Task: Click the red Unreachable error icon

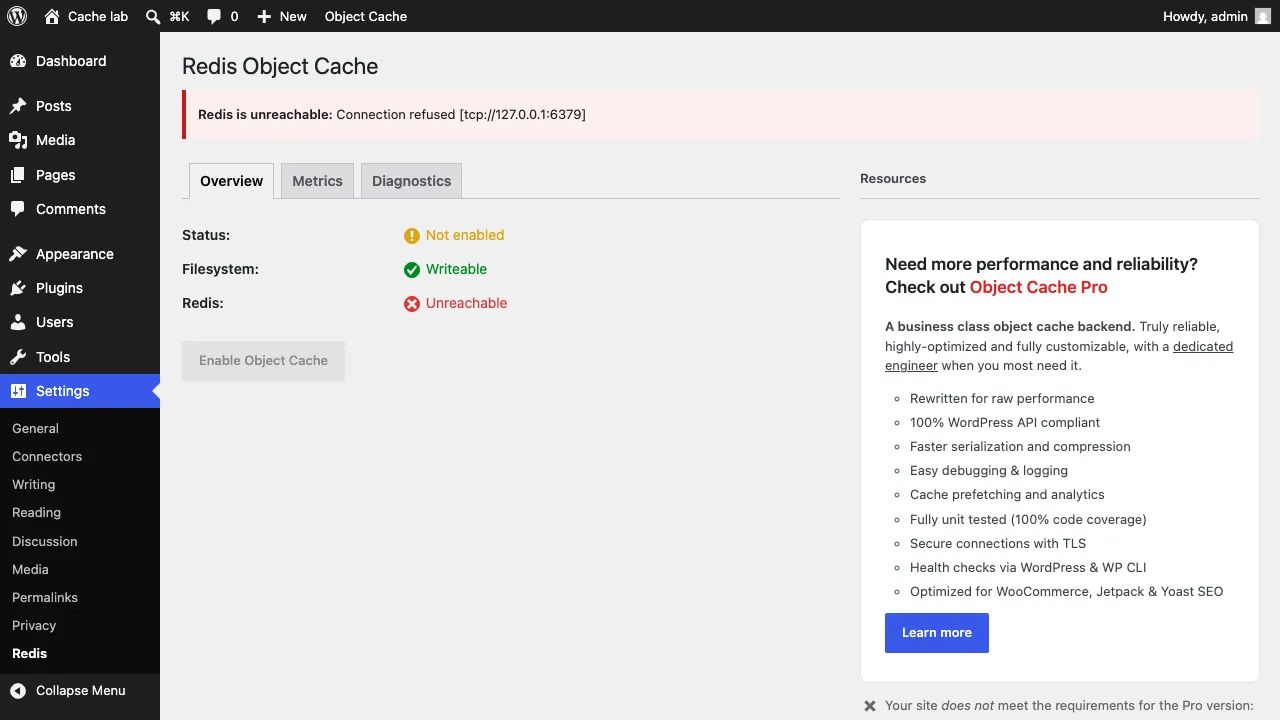Action: tap(412, 304)
